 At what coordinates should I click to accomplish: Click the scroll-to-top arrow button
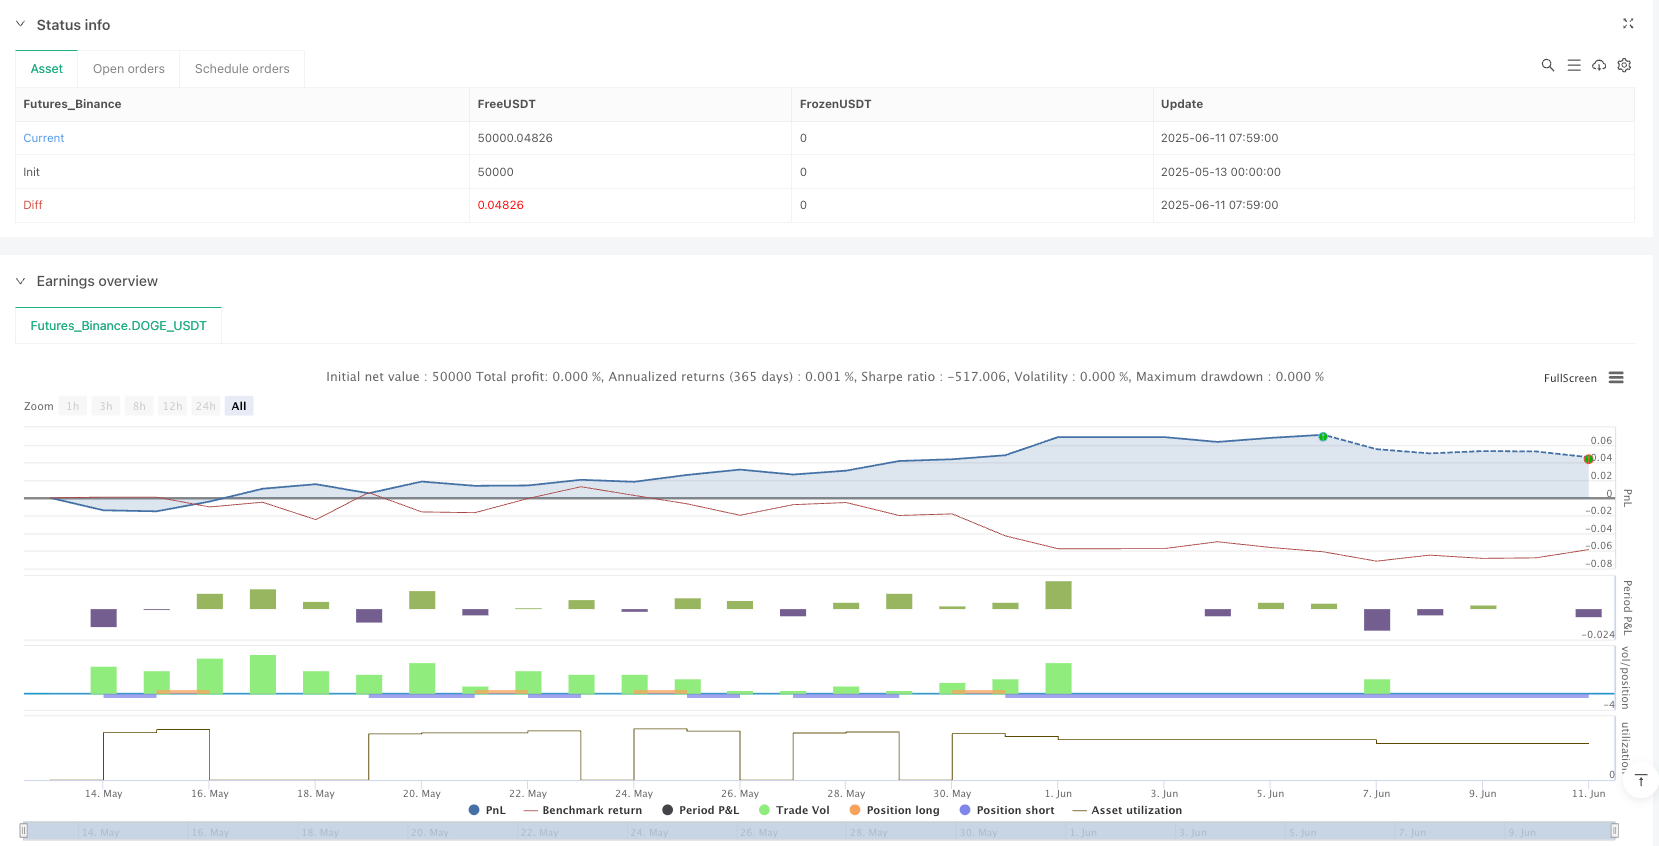(1640, 781)
